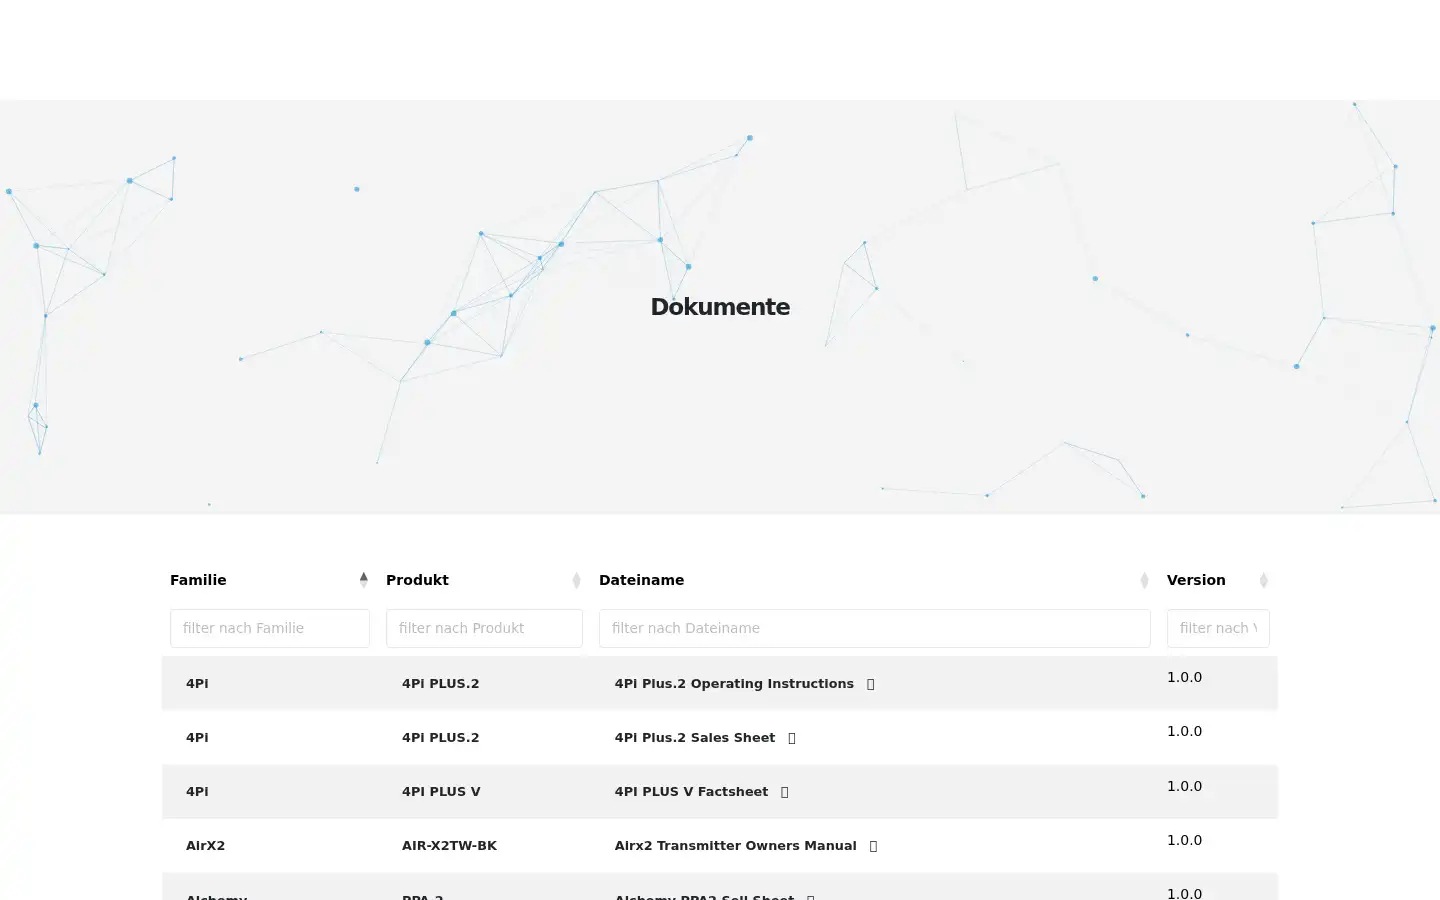Click the Familie column header label
This screenshot has height=900, width=1440.
[x=198, y=580]
